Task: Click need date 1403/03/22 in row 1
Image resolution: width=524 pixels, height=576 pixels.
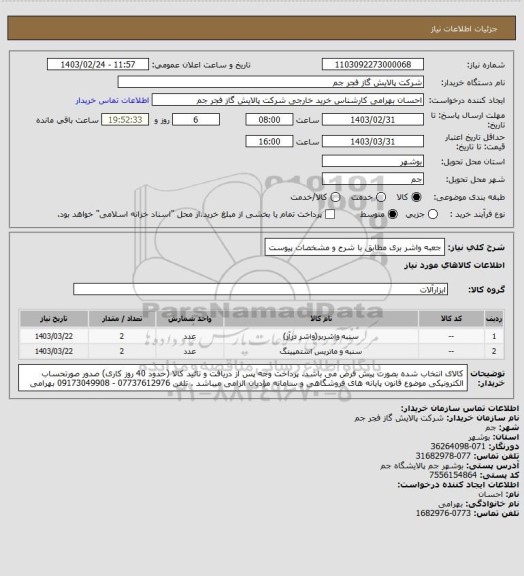Action: pos(54,336)
